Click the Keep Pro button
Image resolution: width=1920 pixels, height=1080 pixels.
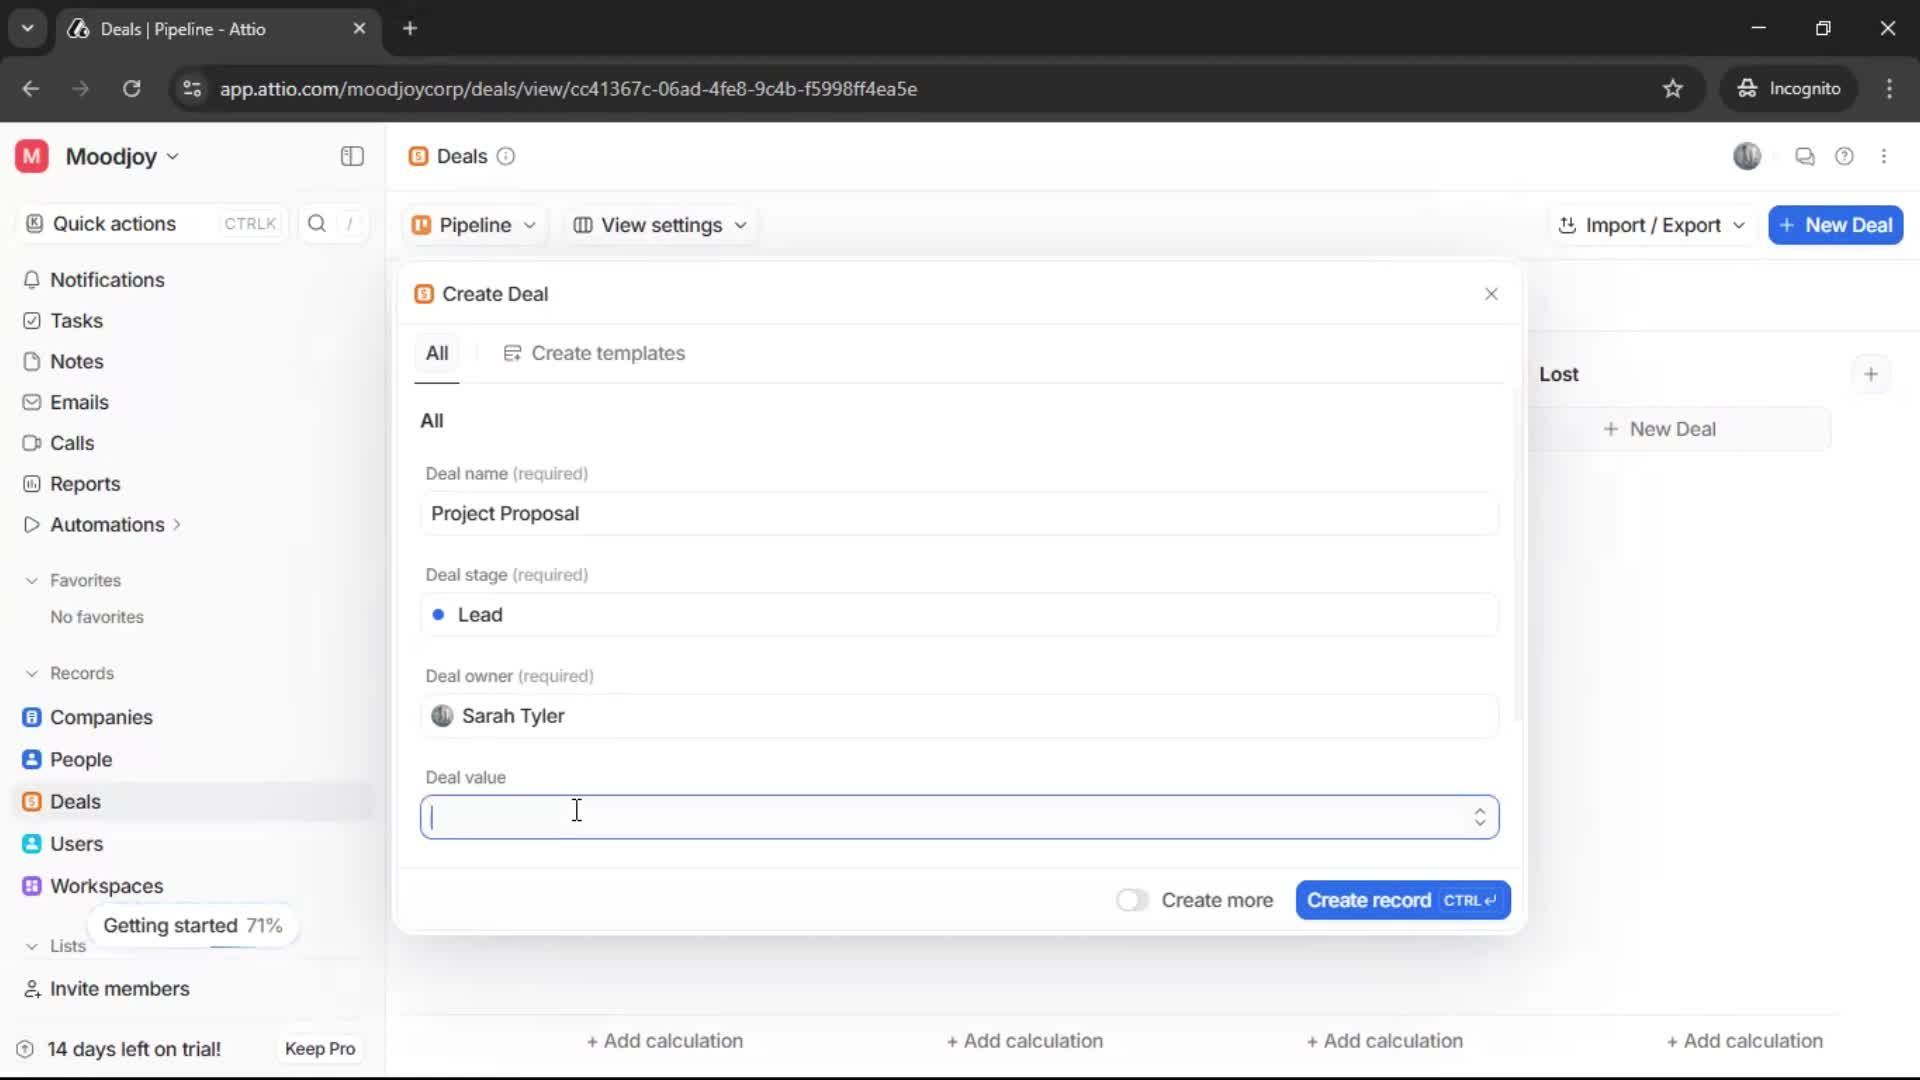[319, 1048]
